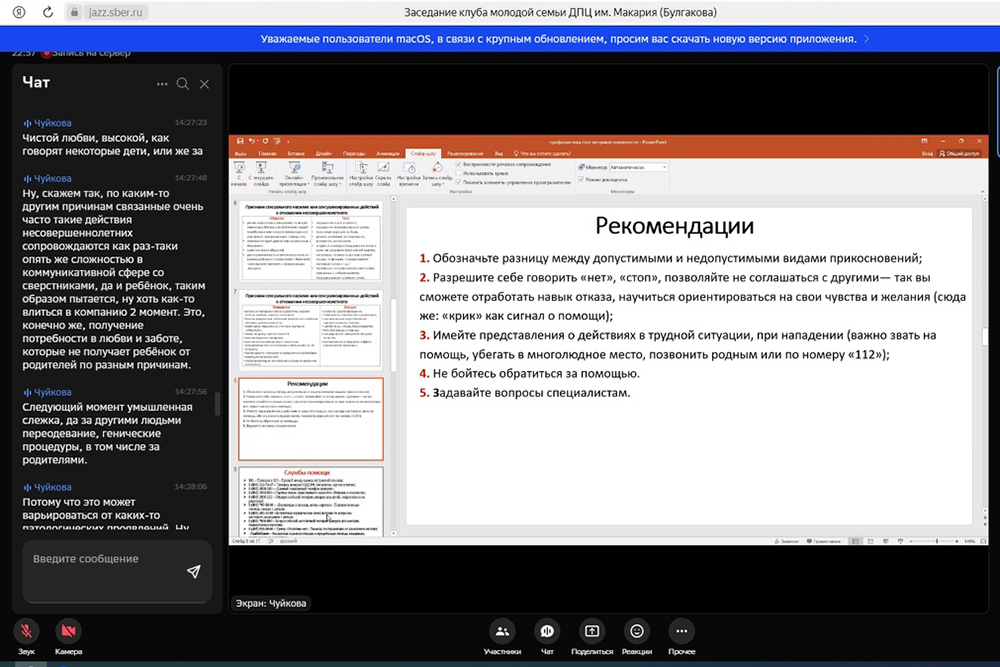Open the Прочее more options menu

(x=681, y=631)
